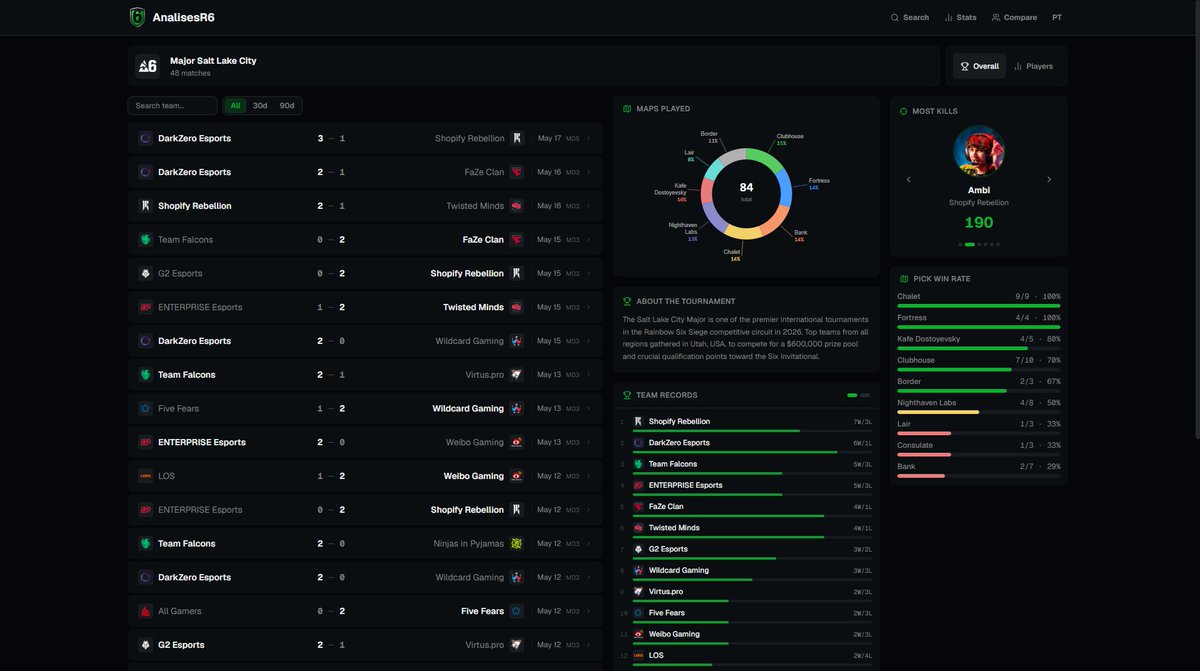This screenshot has width=1200, height=671.
Task: Switch to second Team Records page pill
Action: point(865,395)
